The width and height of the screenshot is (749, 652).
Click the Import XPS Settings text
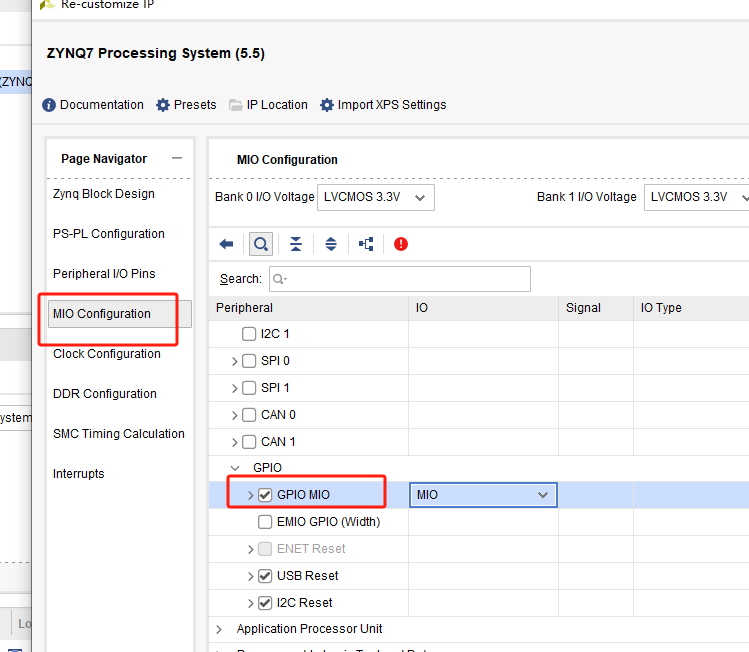click(x=392, y=105)
